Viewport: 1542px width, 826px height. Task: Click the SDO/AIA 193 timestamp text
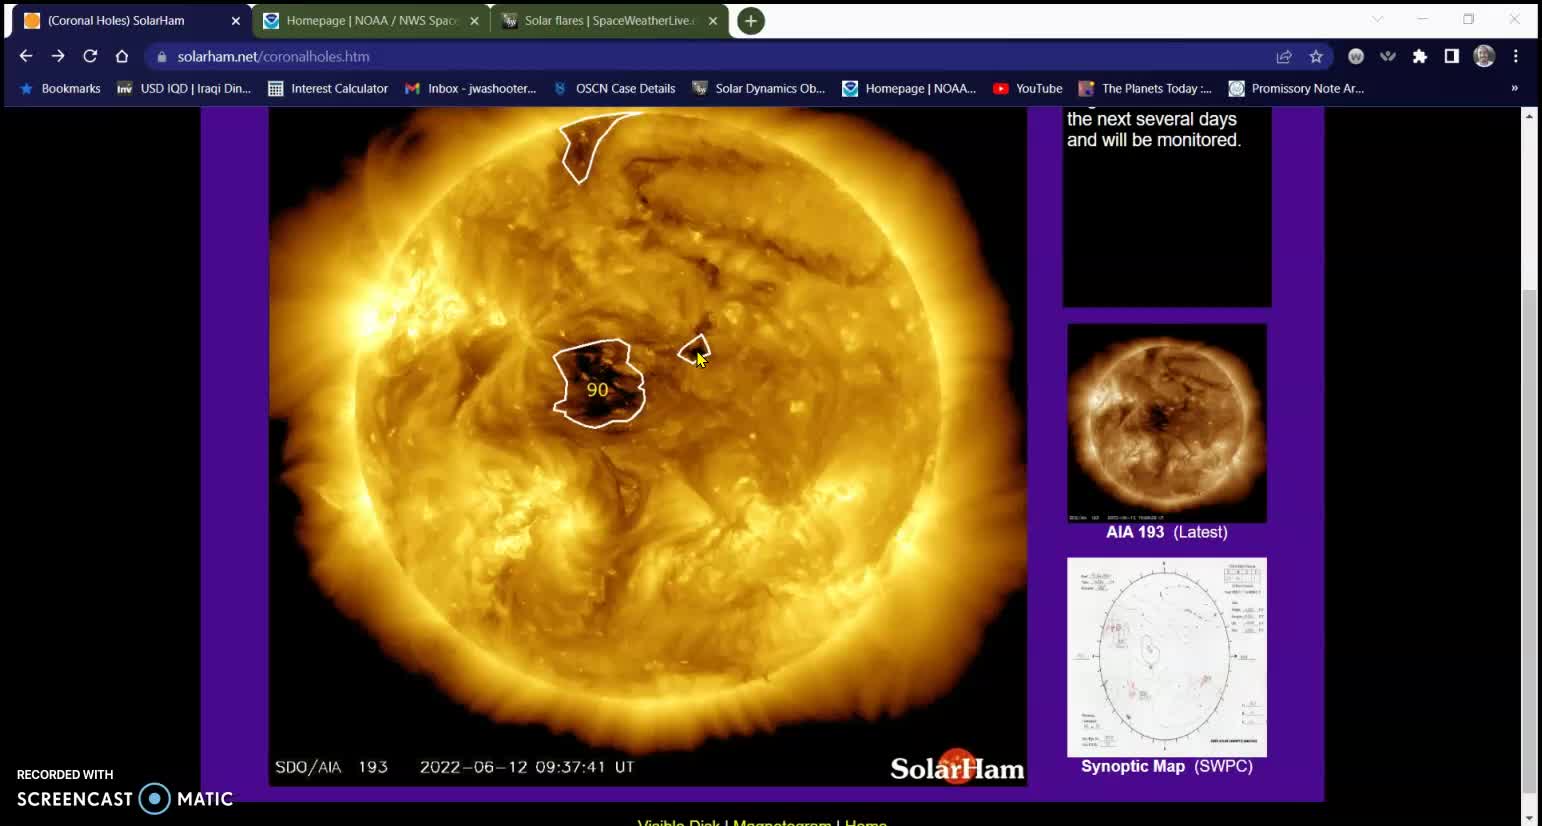pos(455,767)
